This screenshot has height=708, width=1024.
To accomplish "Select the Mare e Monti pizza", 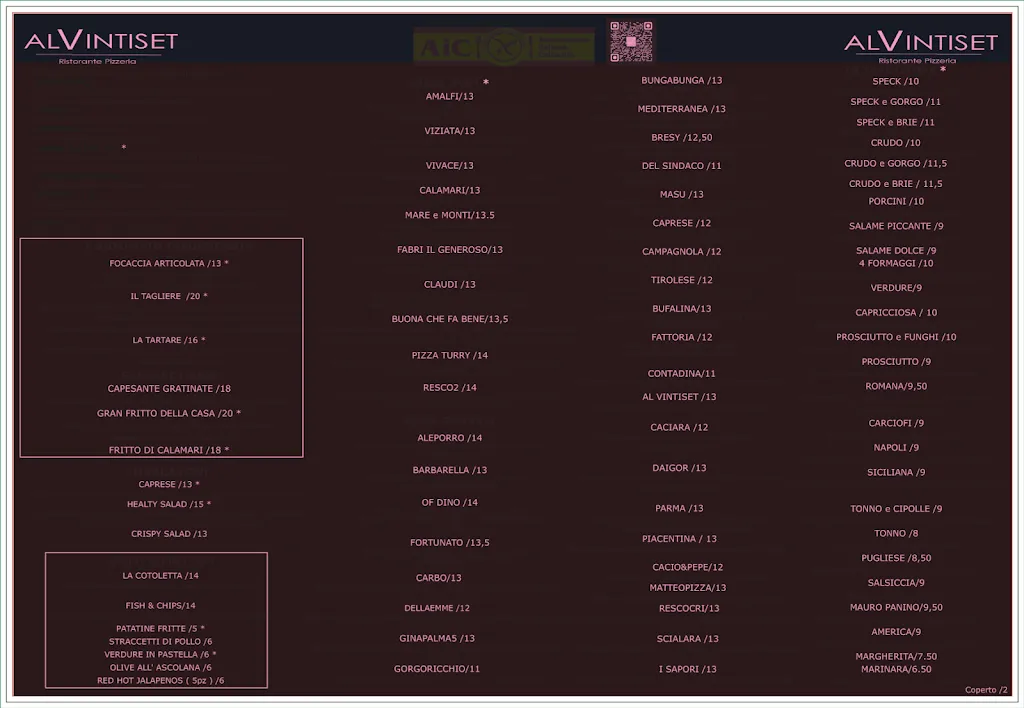I will tap(450, 215).
